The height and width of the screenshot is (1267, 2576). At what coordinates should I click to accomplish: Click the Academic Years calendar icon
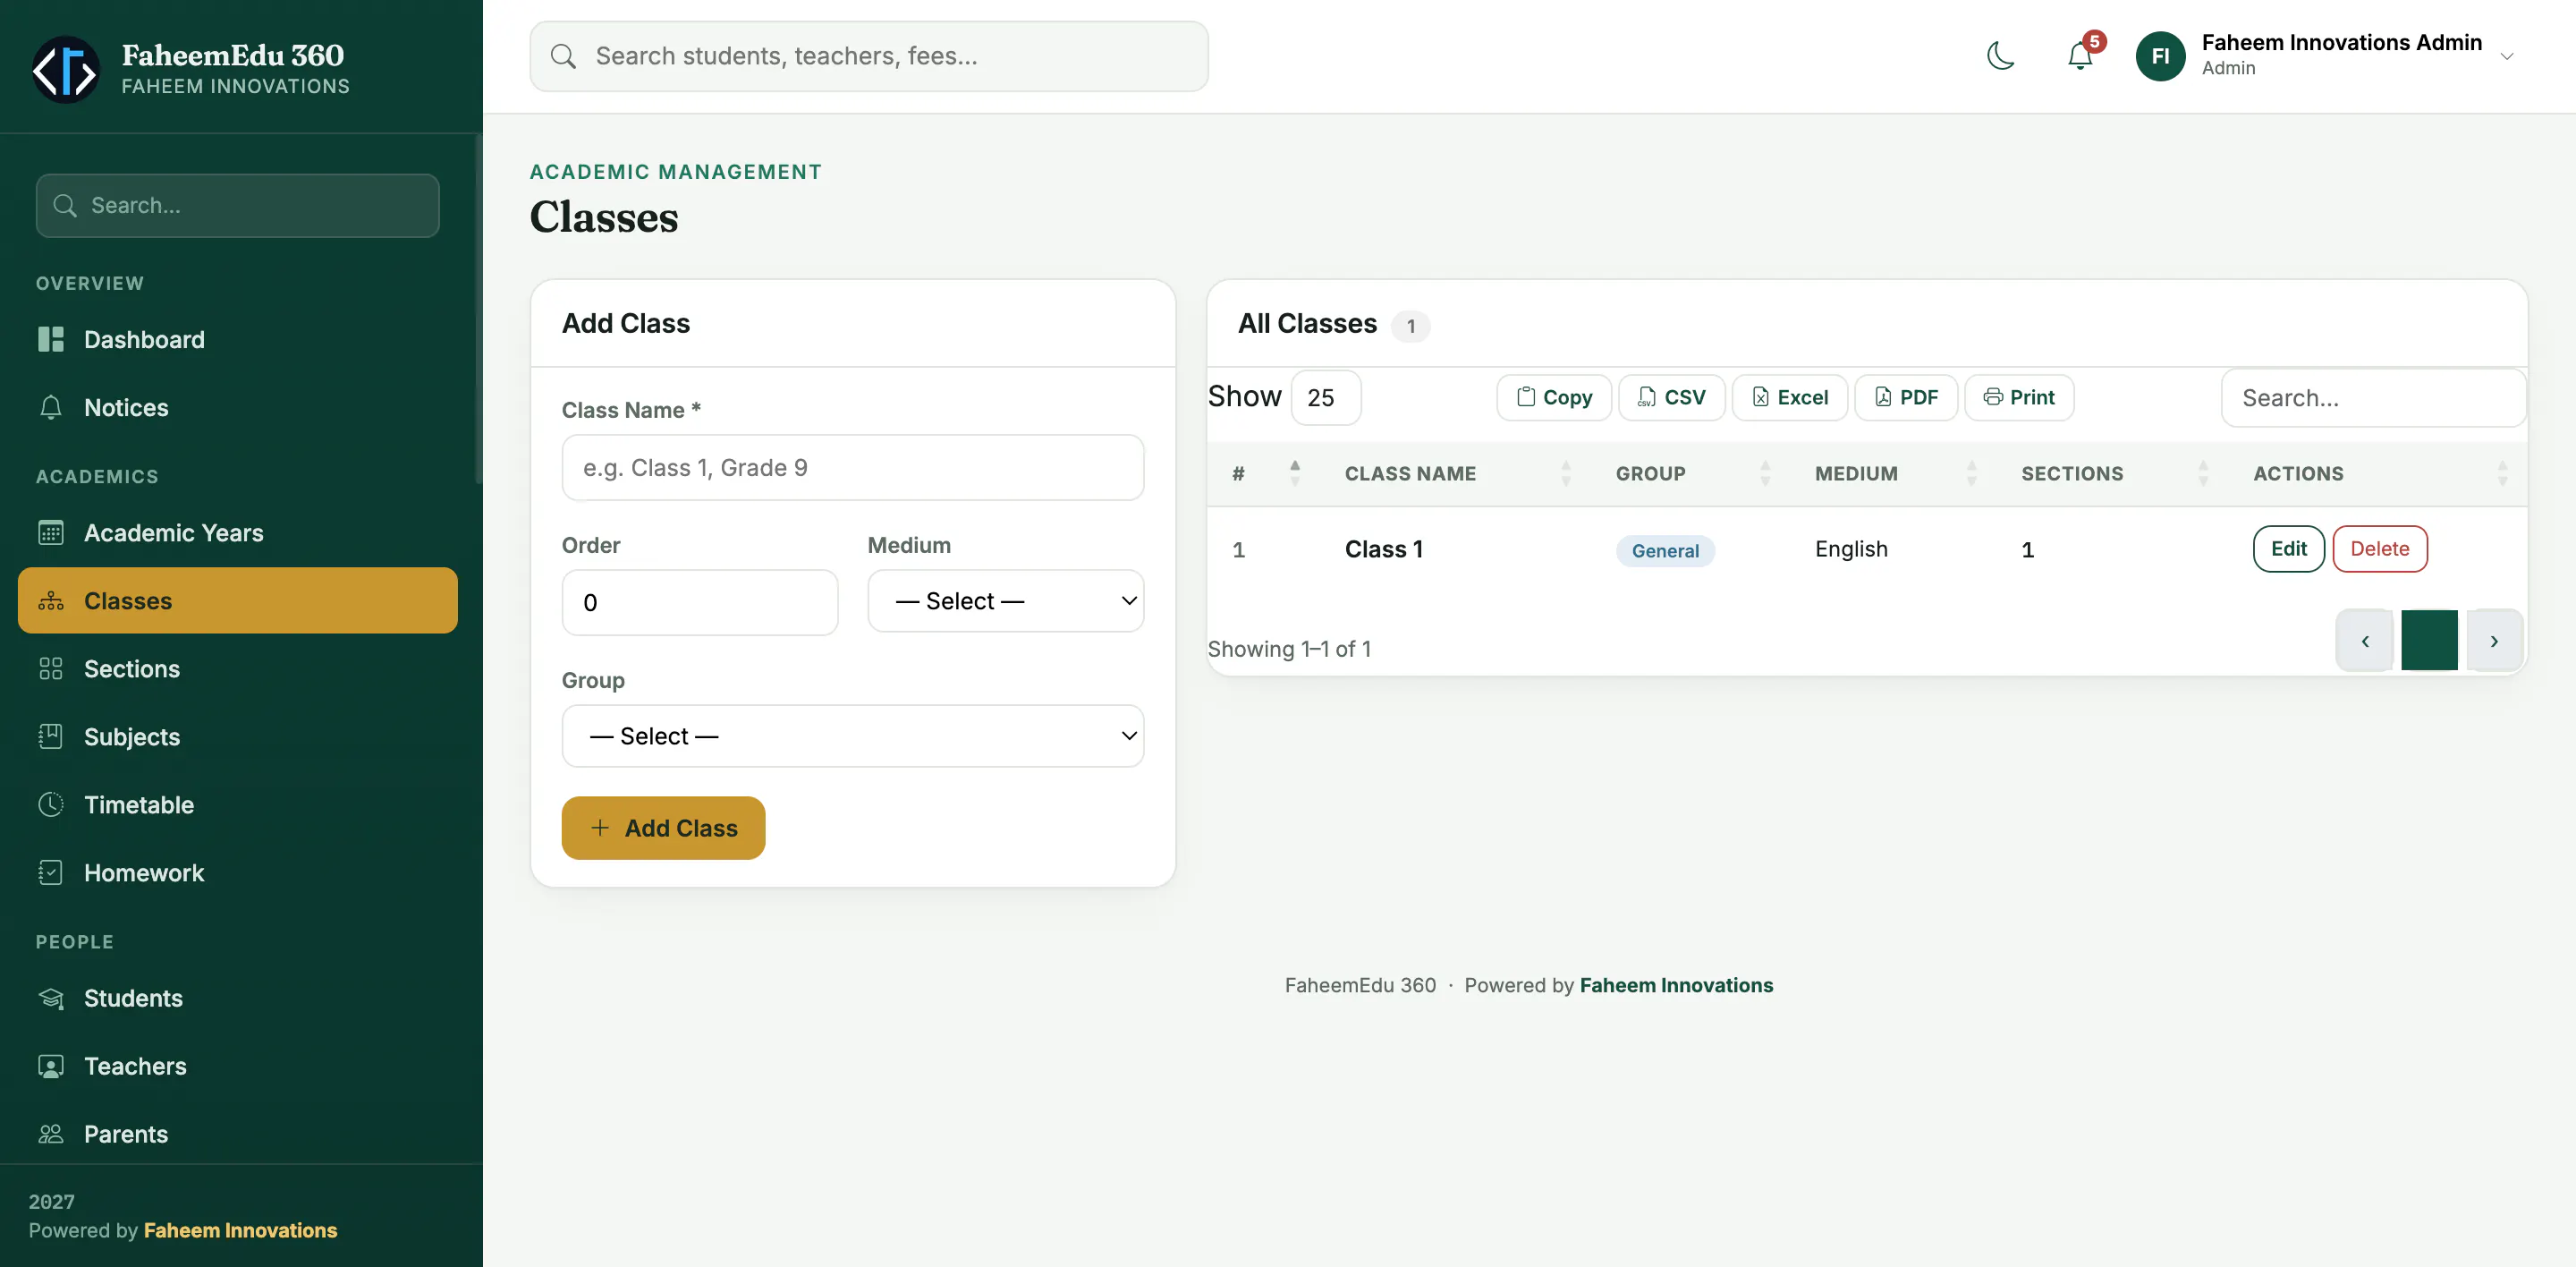point(51,533)
